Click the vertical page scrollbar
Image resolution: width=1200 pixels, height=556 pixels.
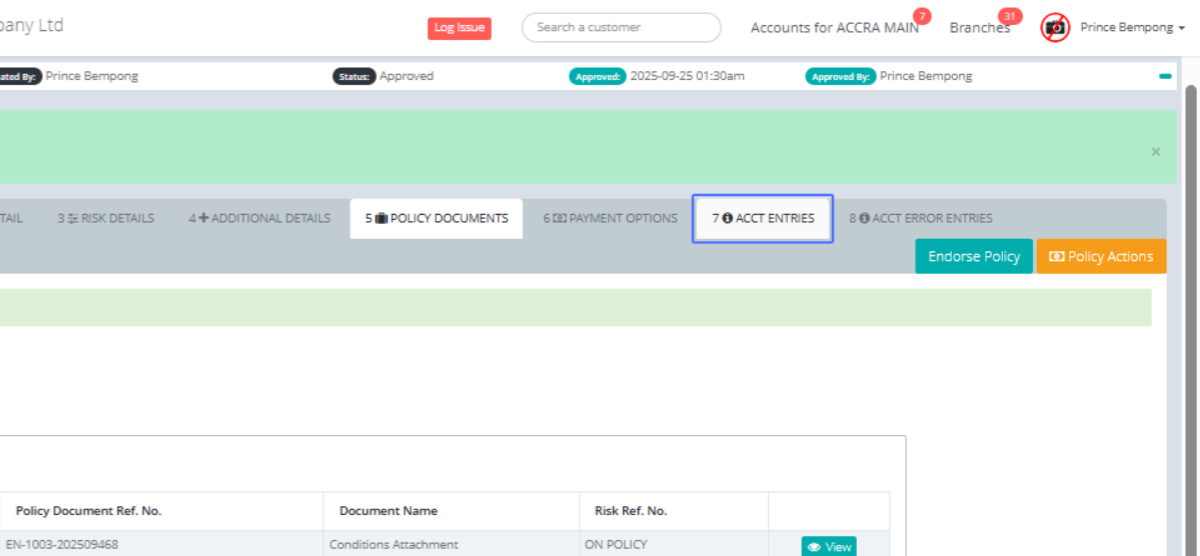pos(1190,300)
